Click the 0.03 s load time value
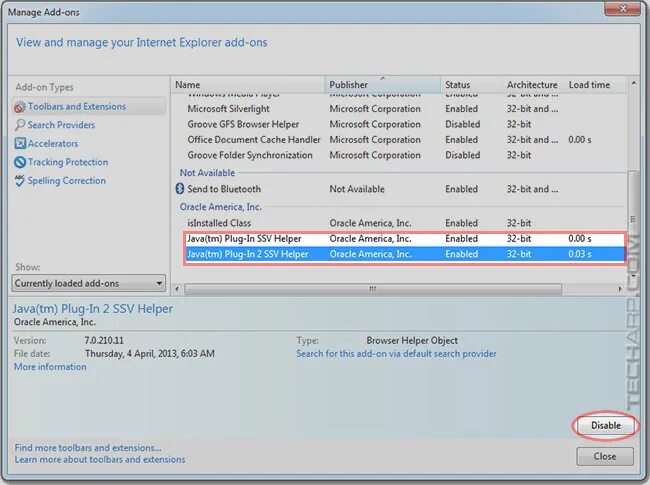This screenshot has height=485, width=650. click(x=580, y=254)
